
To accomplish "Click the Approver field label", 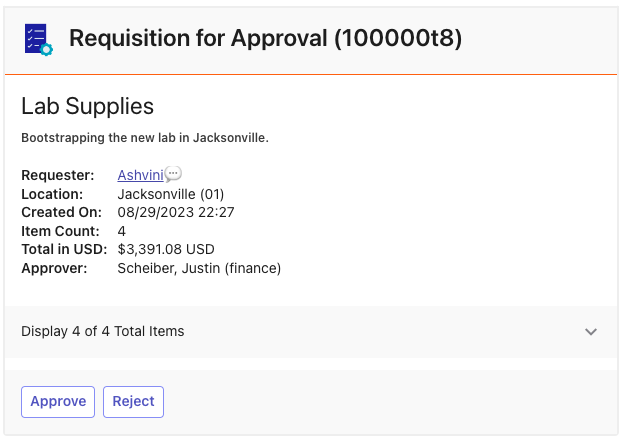I will (54, 268).
